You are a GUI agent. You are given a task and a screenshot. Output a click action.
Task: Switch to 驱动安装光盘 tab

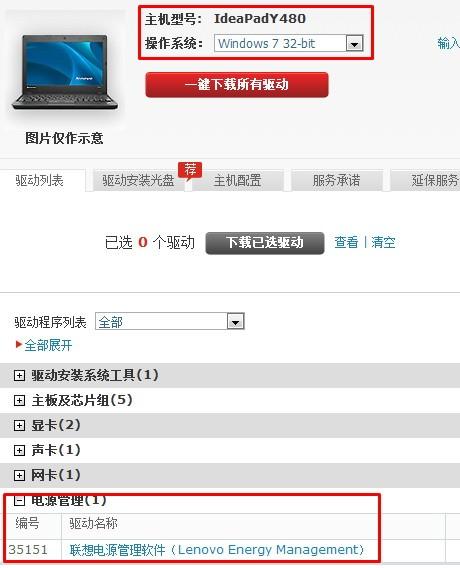click(138, 180)
